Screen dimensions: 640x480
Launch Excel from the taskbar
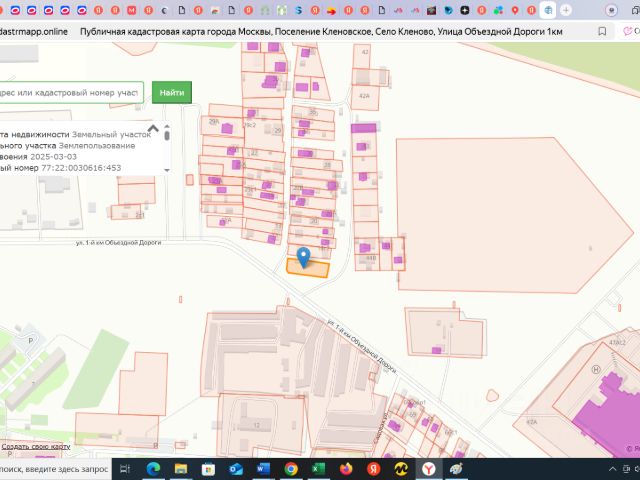(x=317, y=468)
